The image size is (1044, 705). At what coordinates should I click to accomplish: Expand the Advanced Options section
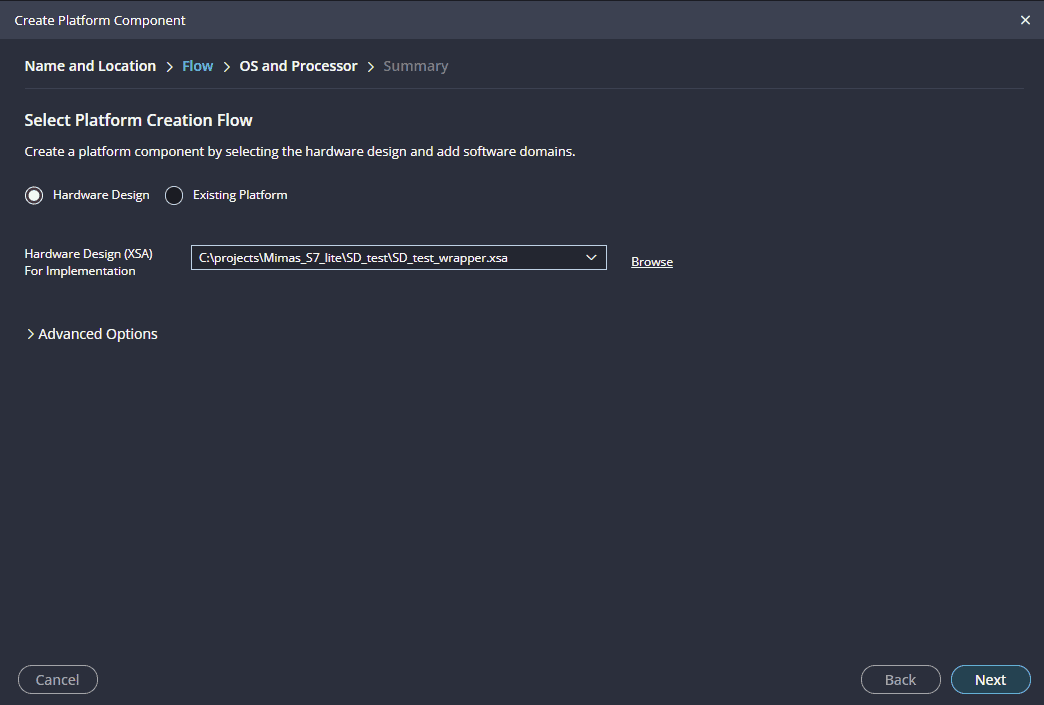tap(92, 334)
